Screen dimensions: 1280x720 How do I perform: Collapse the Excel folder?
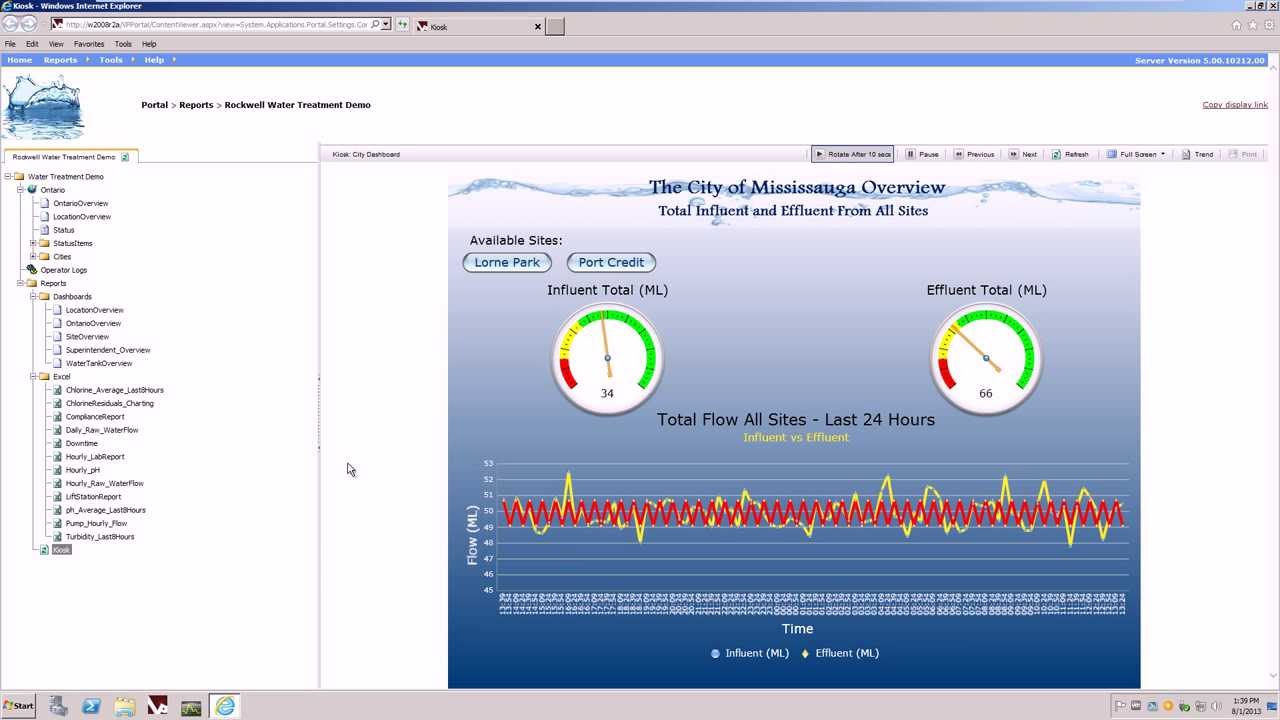pyautogui.click(x=33, y=377)
